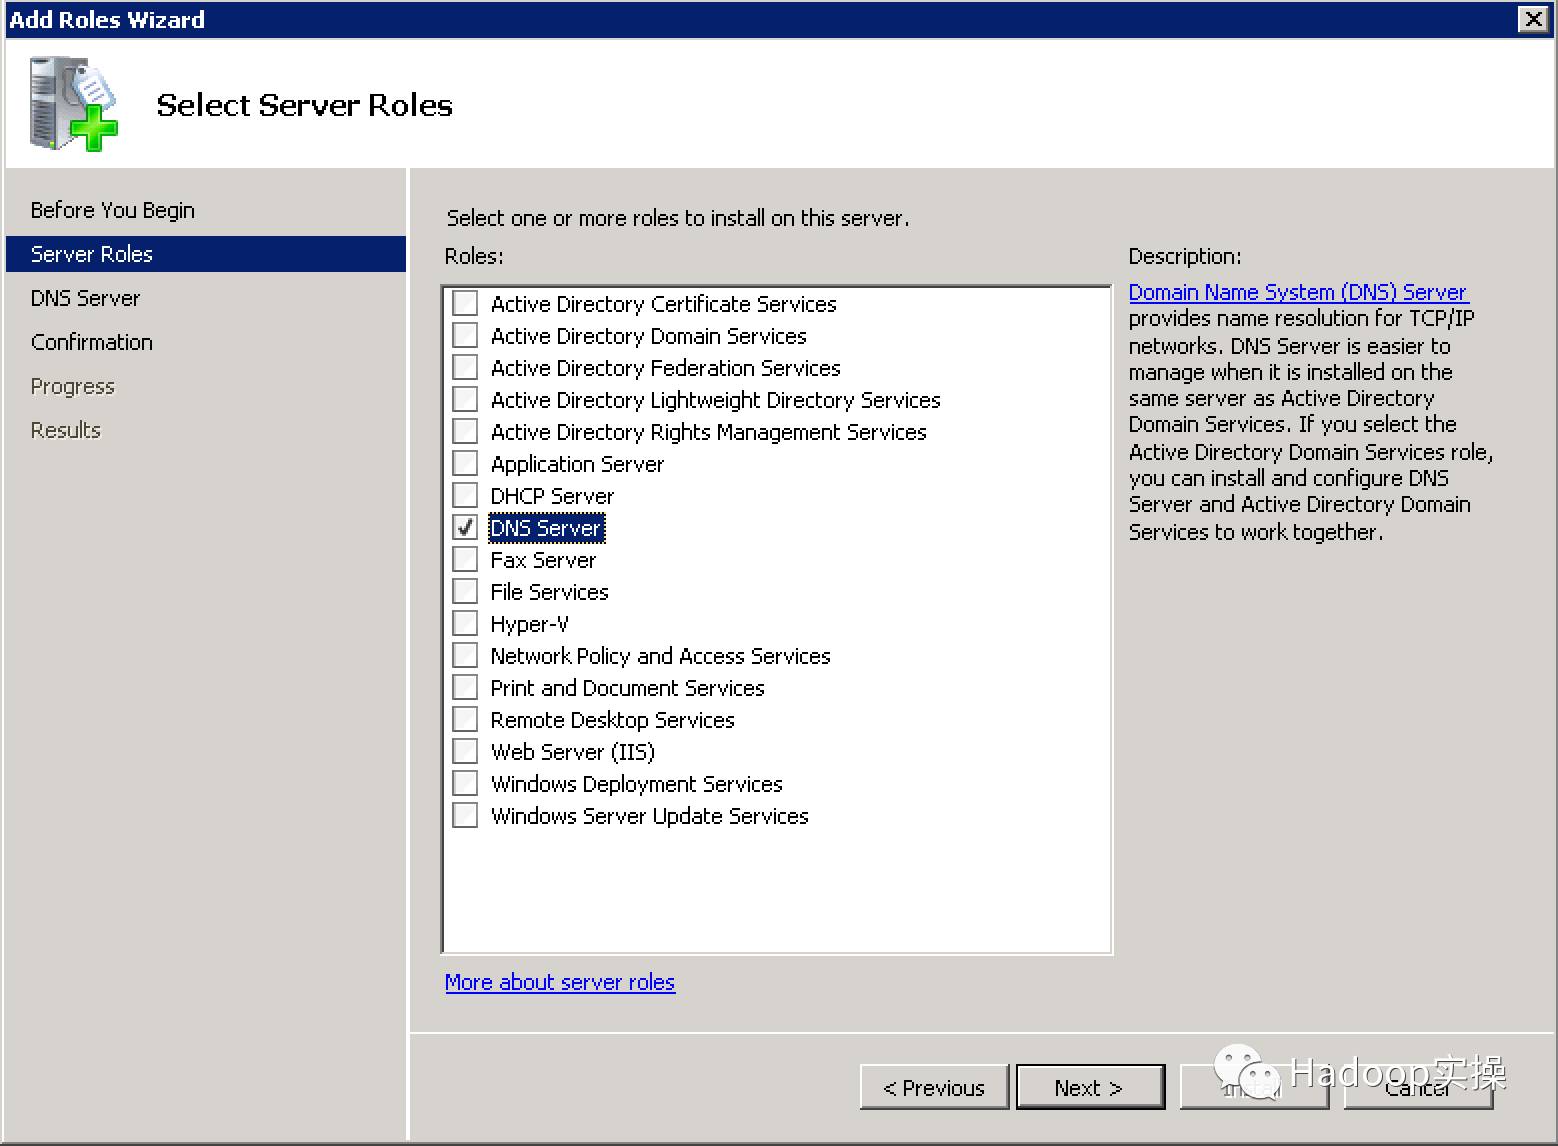Screen dimensions: 1558x1146
Task: Uncheck the DNS Server role
Action: [x=465, y=527]
